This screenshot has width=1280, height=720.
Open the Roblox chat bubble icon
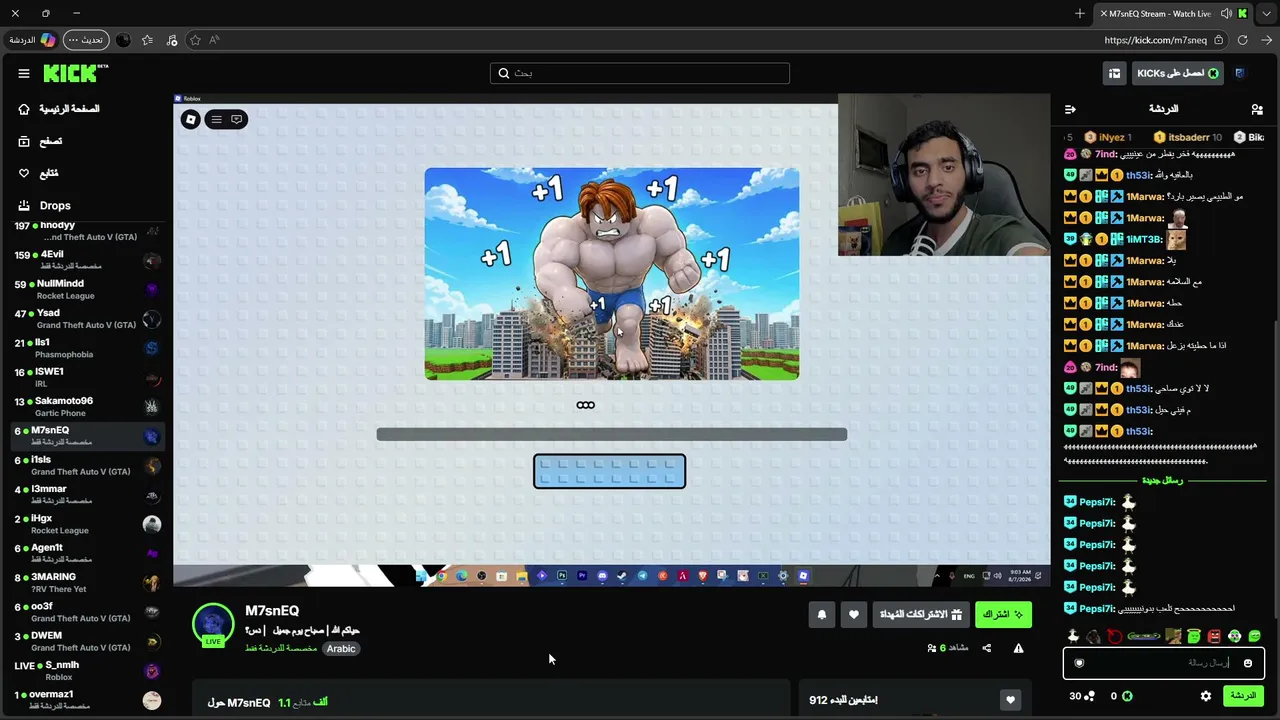coord(237,119)
